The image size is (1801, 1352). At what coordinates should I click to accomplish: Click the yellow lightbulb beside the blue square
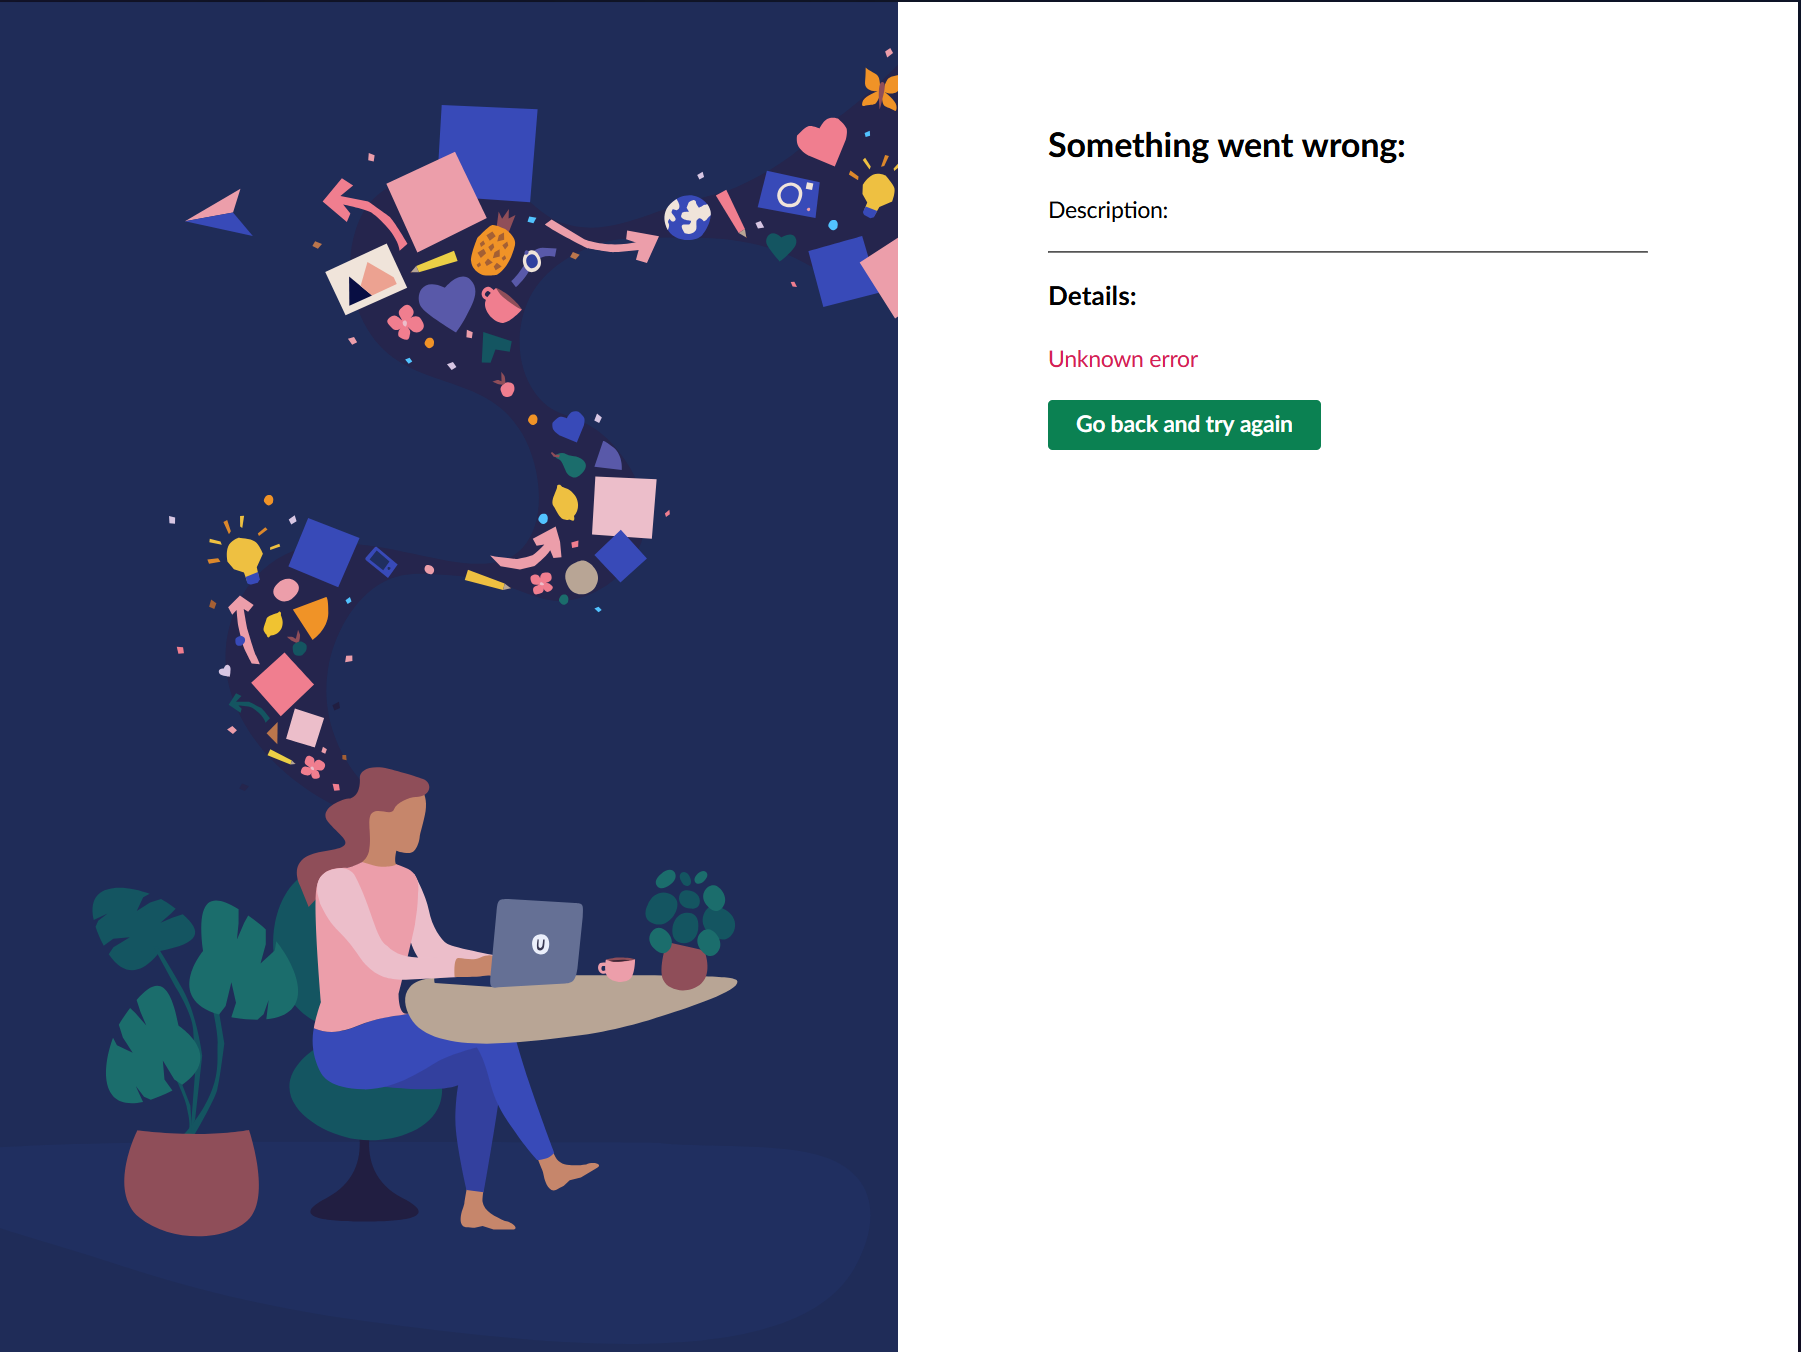[244, 555]
